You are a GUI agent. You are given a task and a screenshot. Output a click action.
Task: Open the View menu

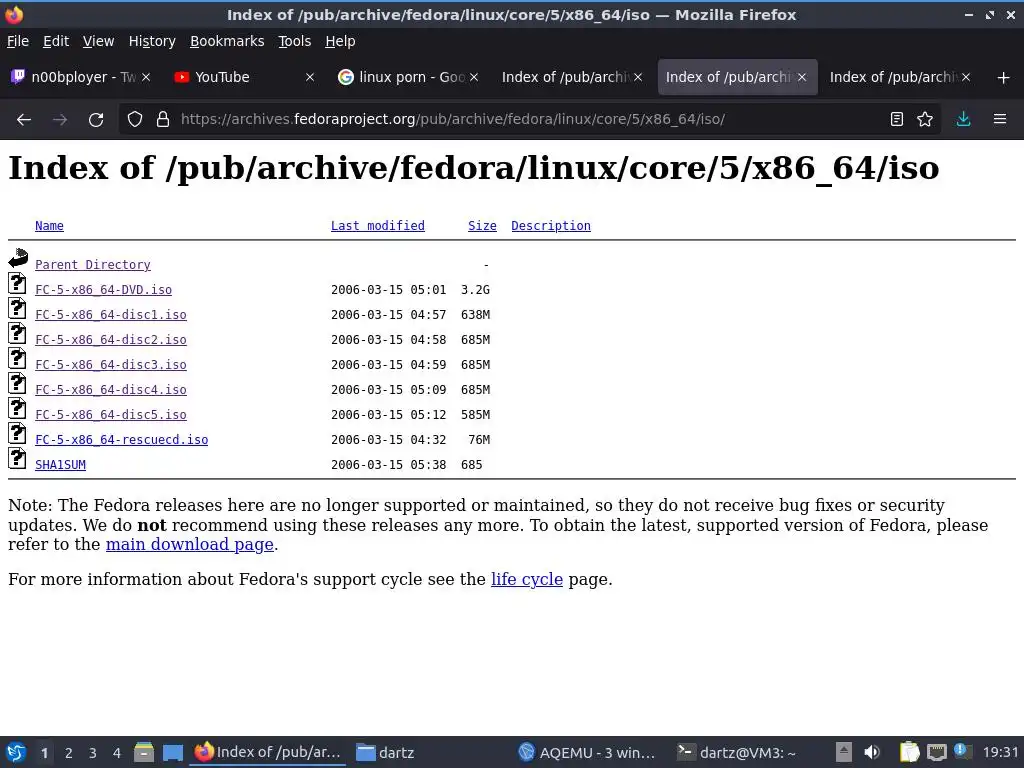98,41
